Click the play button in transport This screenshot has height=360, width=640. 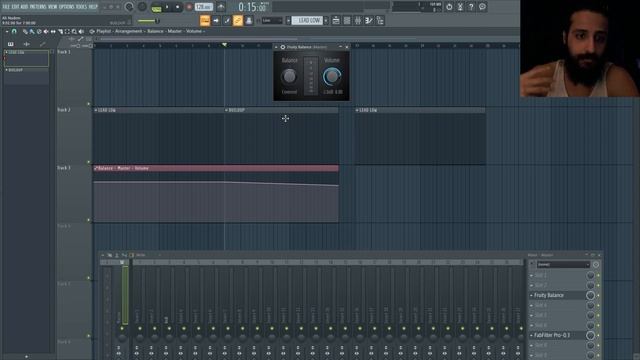[x=167, y=7]
